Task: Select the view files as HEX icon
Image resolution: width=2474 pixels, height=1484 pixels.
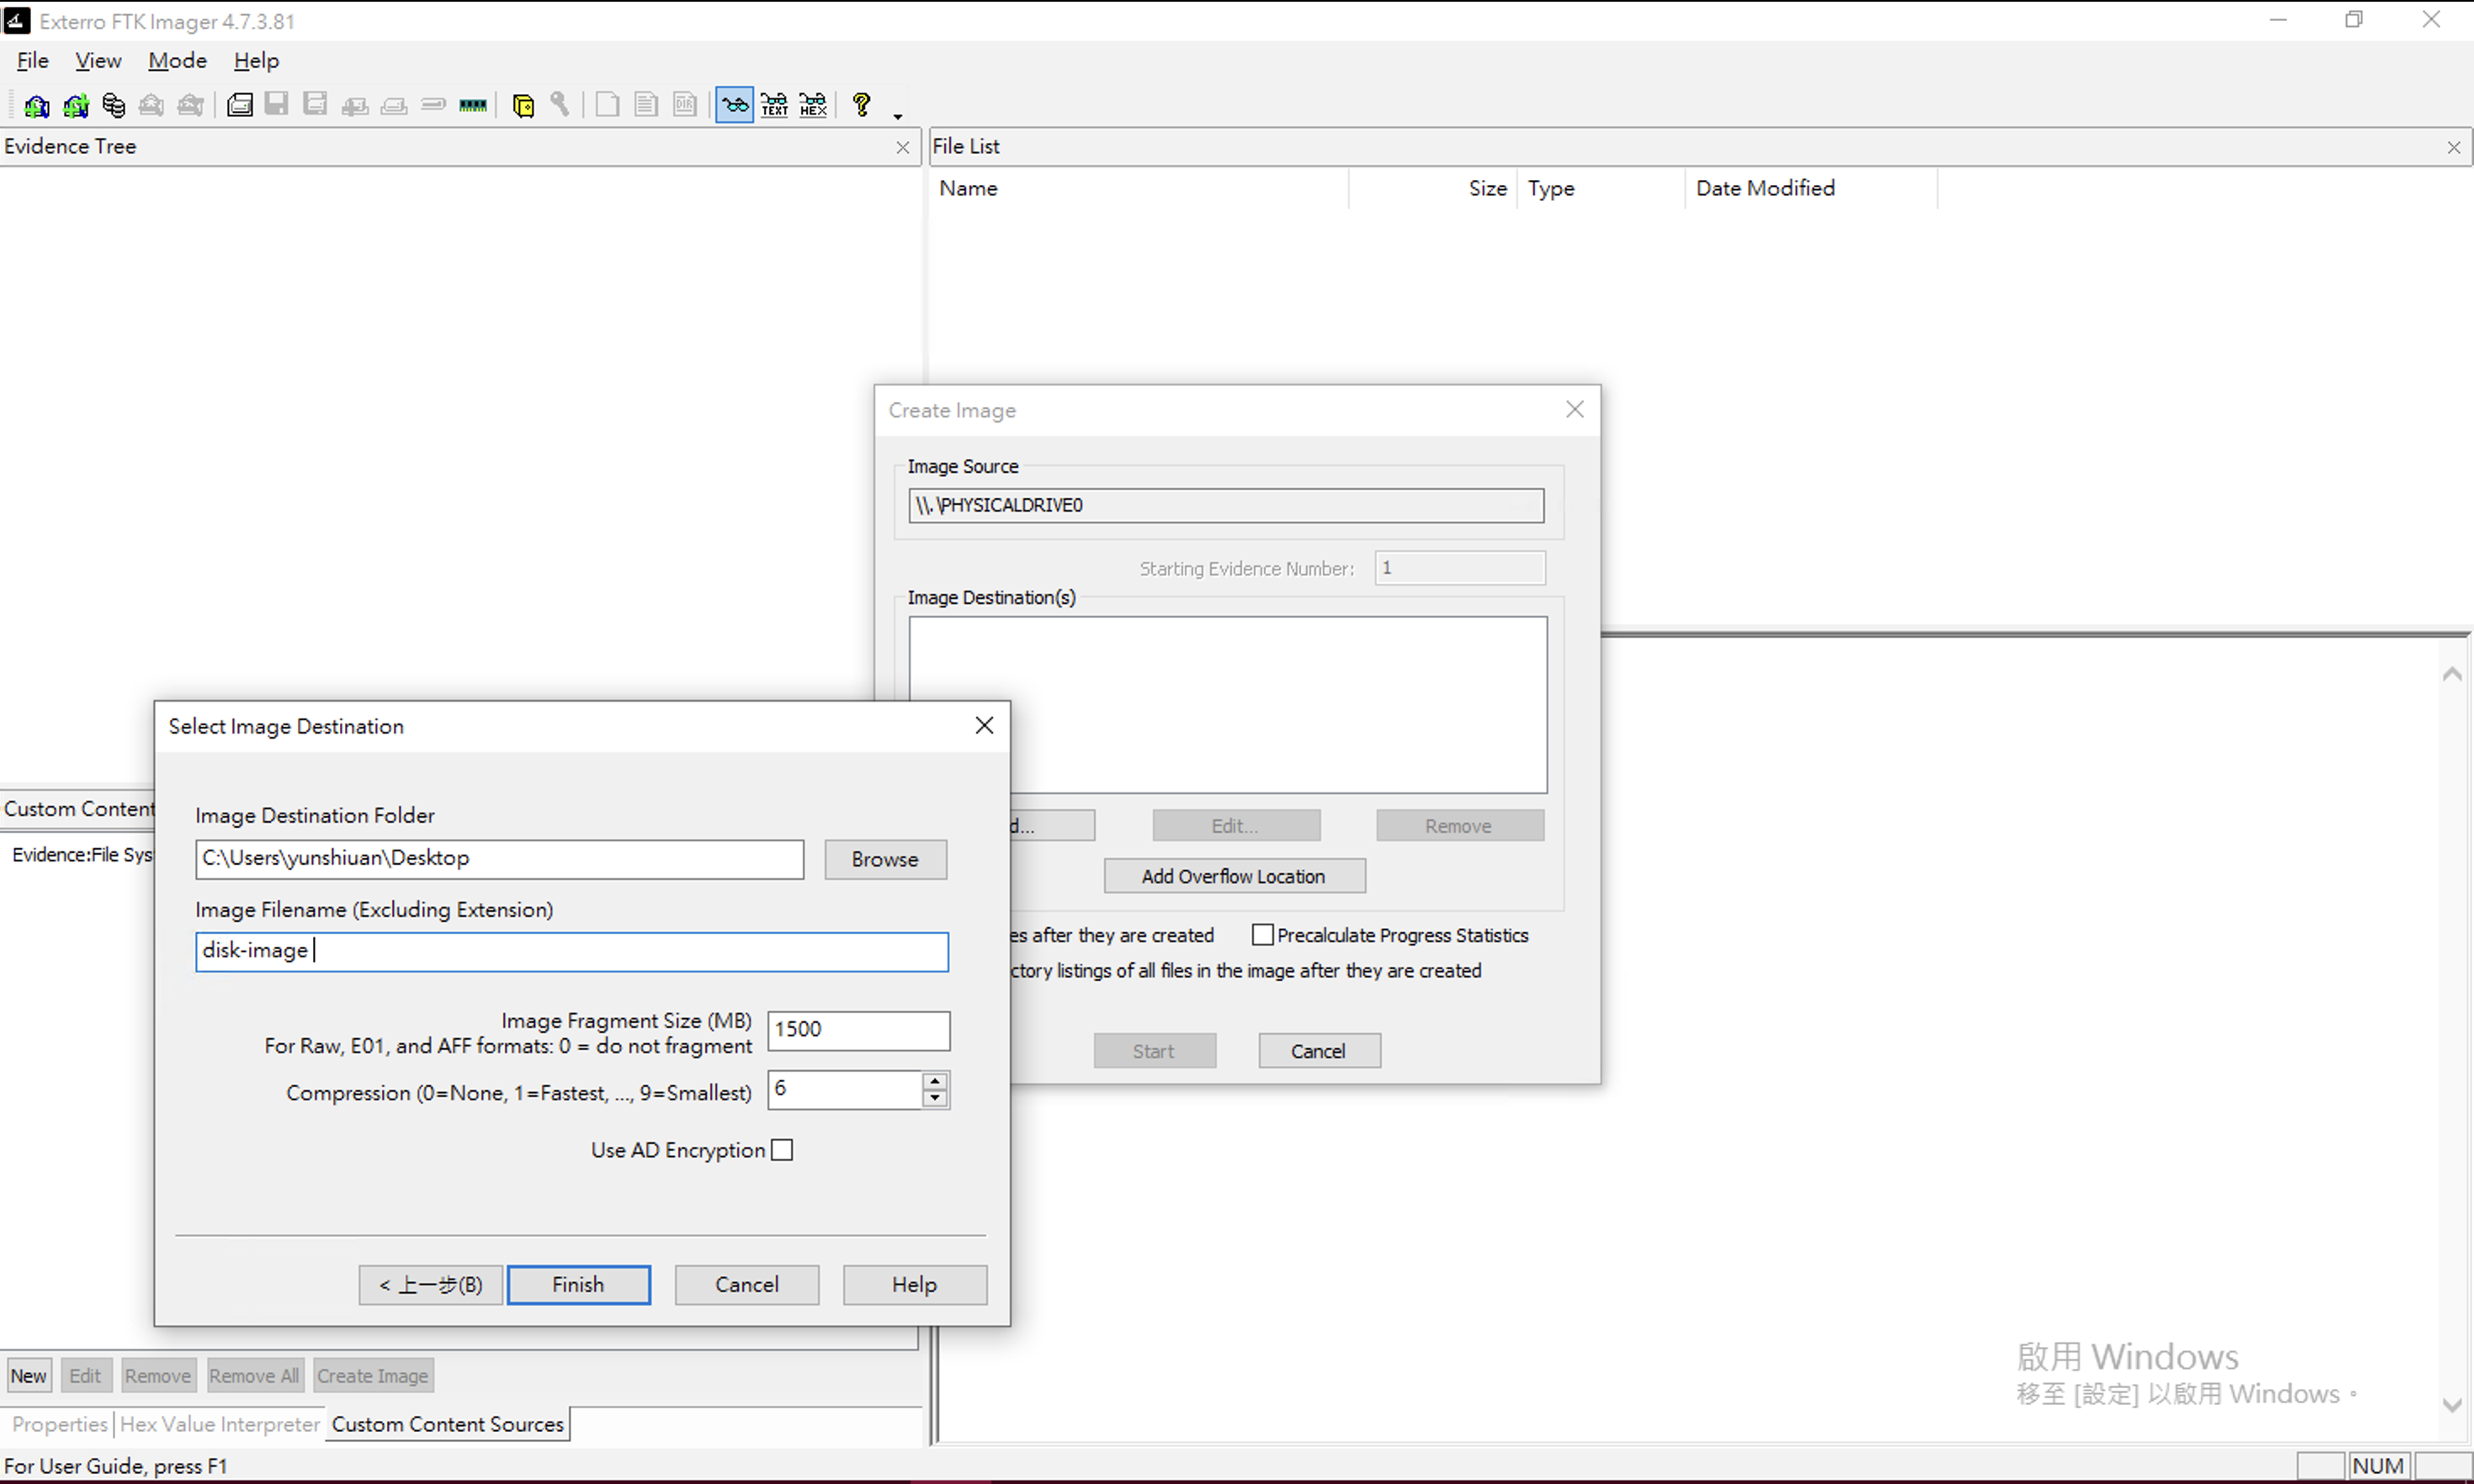Action: click(813, 105)
